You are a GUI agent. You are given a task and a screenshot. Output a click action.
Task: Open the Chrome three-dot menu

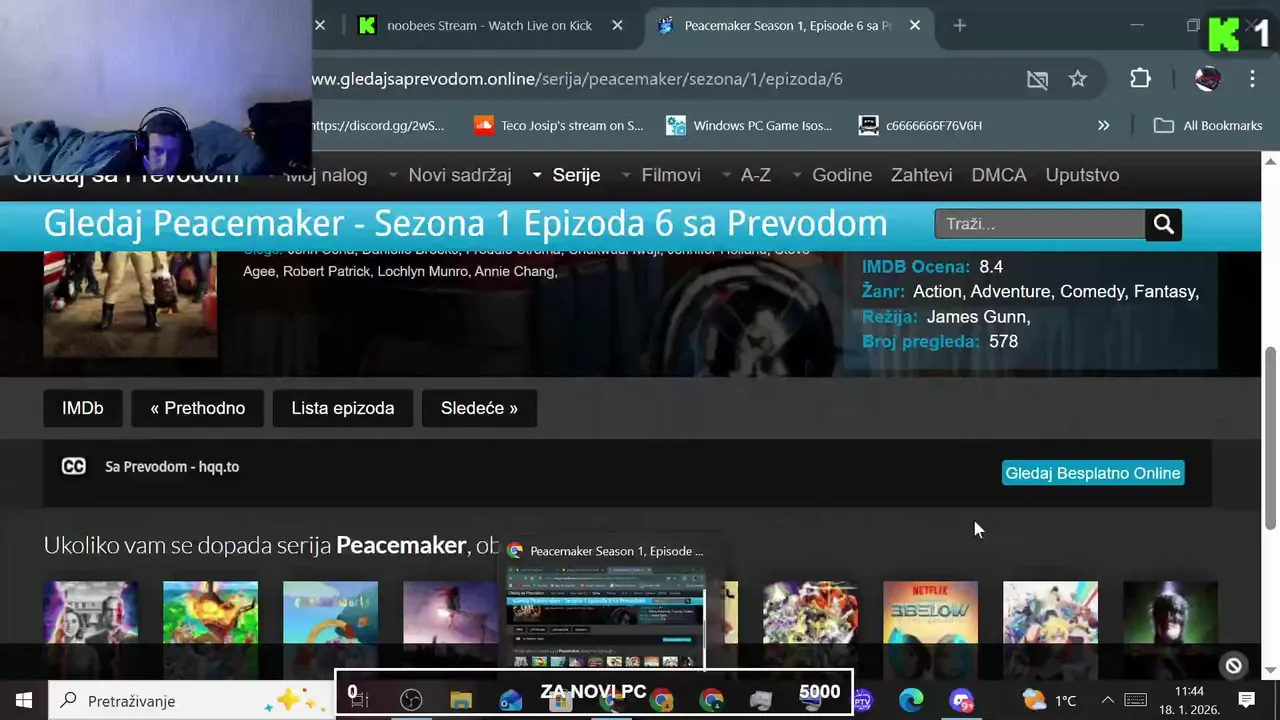pyautogui.click(x=1252, y=79)
